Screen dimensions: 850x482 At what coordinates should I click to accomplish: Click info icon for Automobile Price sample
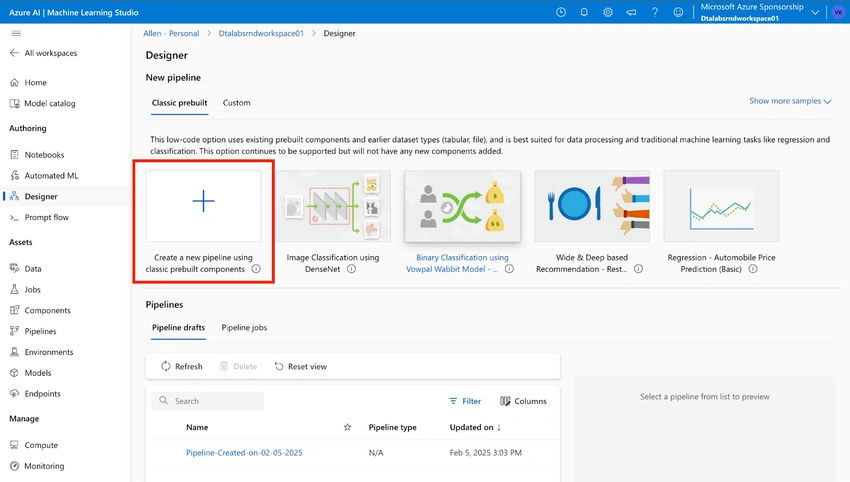pyautogui.click(x=753, y=269)
